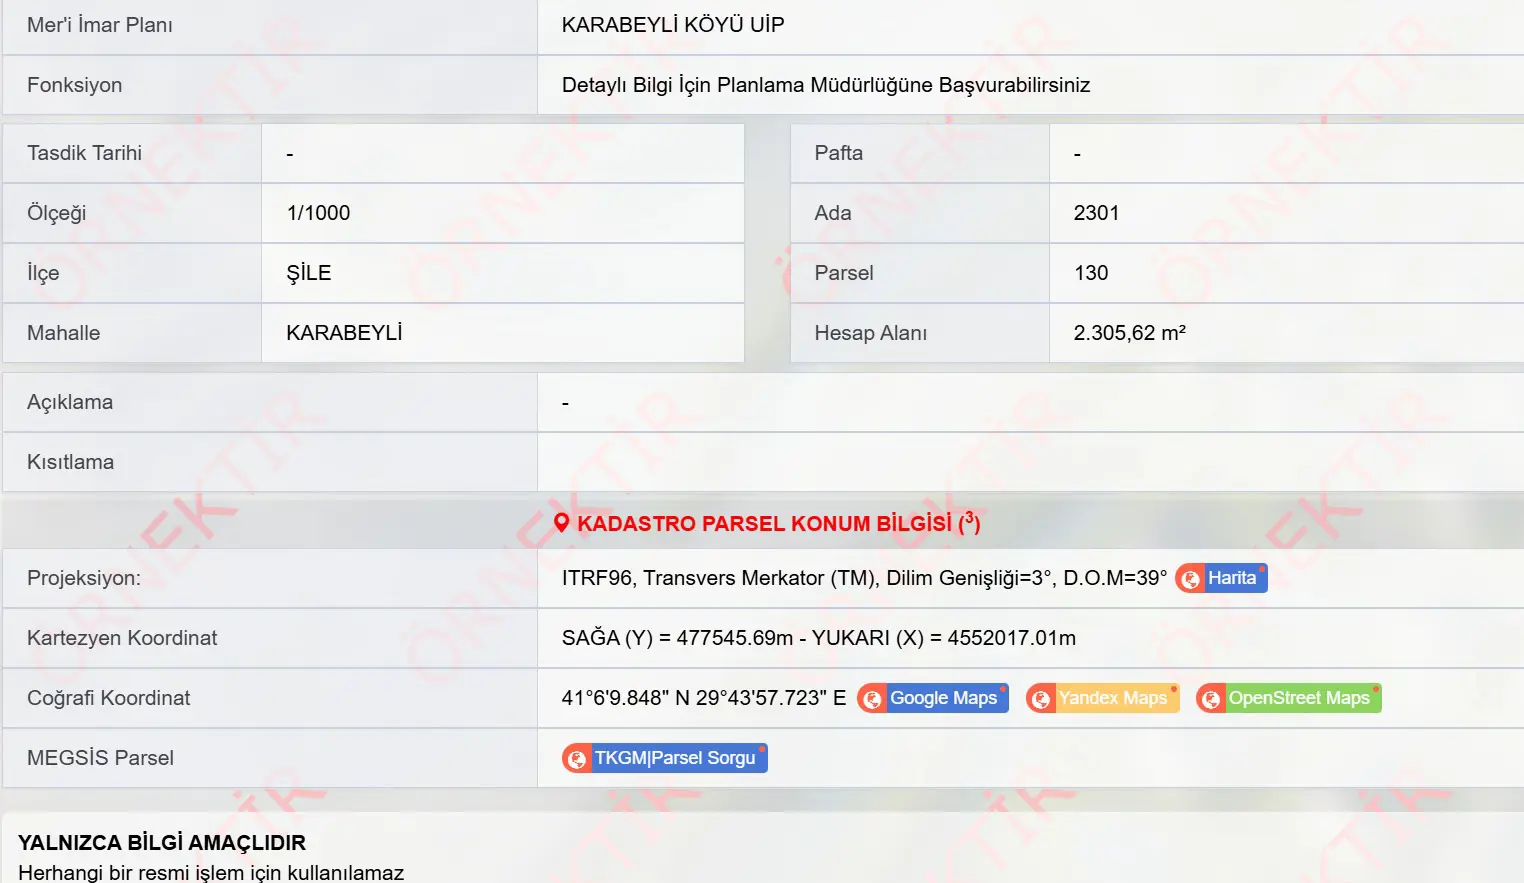Image resolution: width=1524 pixels, height=883 pixels.
Task: Click the Pafta label
Action: [x=838, y=153]
